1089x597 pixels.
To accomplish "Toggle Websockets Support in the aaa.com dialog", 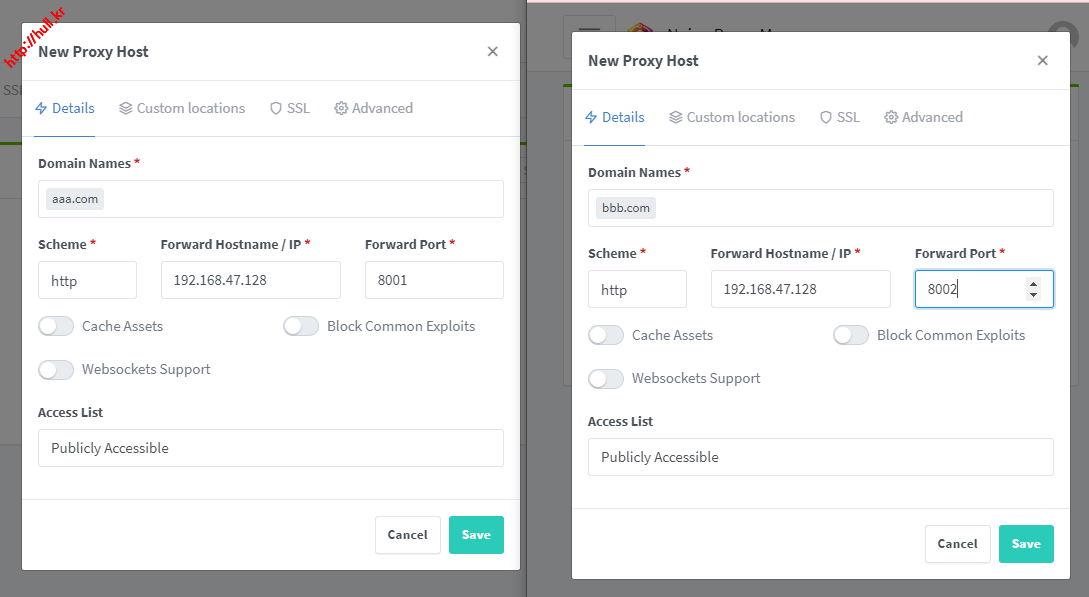I will tap(56, 369).
